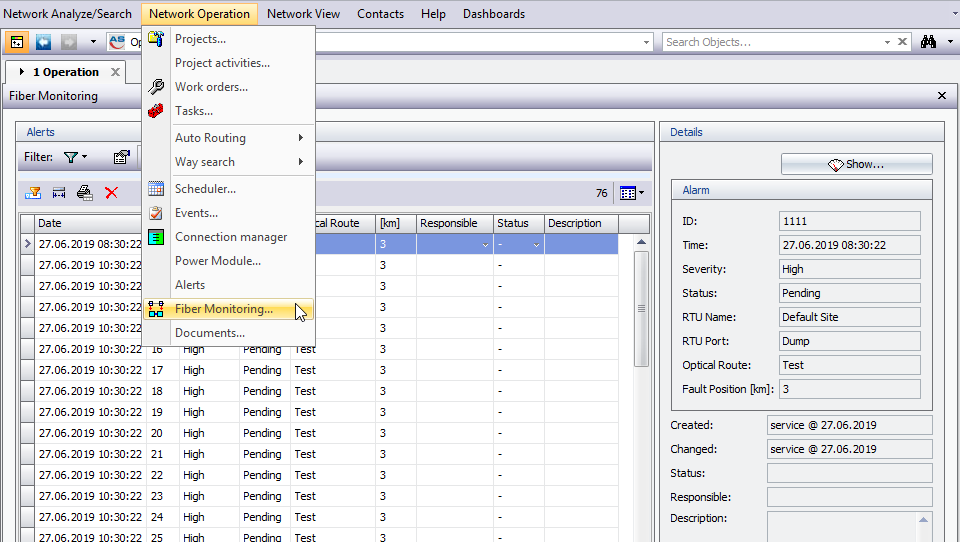Expand triangle on 1 Operation tab
Image resolution: width=960 pixels, height=542 pixels.
point(21,72)
